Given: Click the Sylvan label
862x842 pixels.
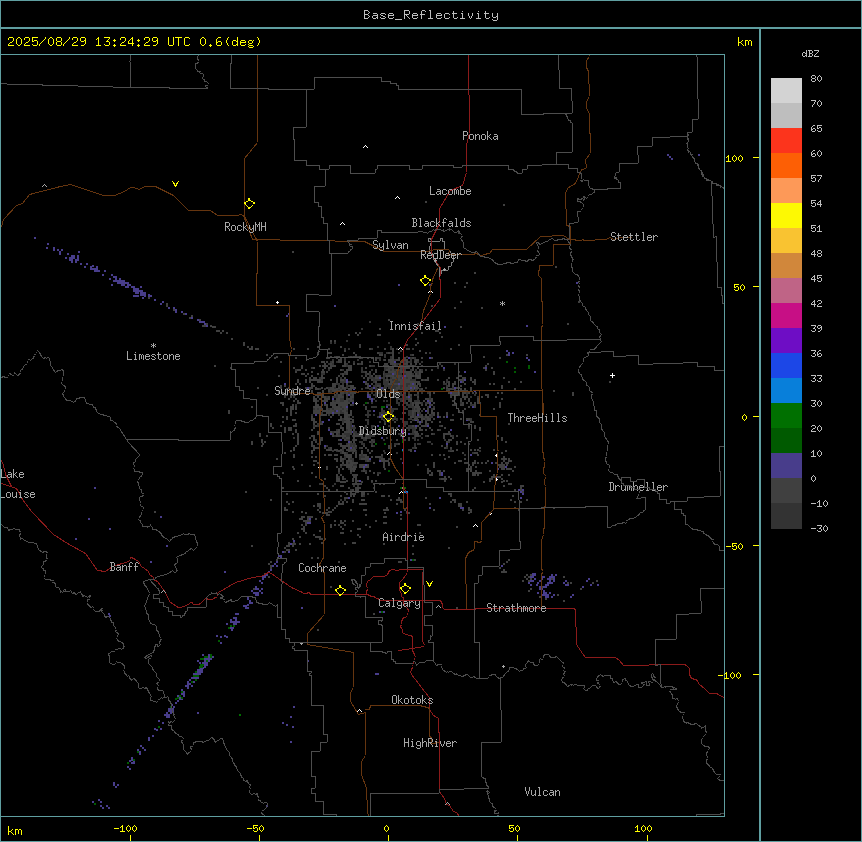Looking at the screenshot, I should pos(390,245).
